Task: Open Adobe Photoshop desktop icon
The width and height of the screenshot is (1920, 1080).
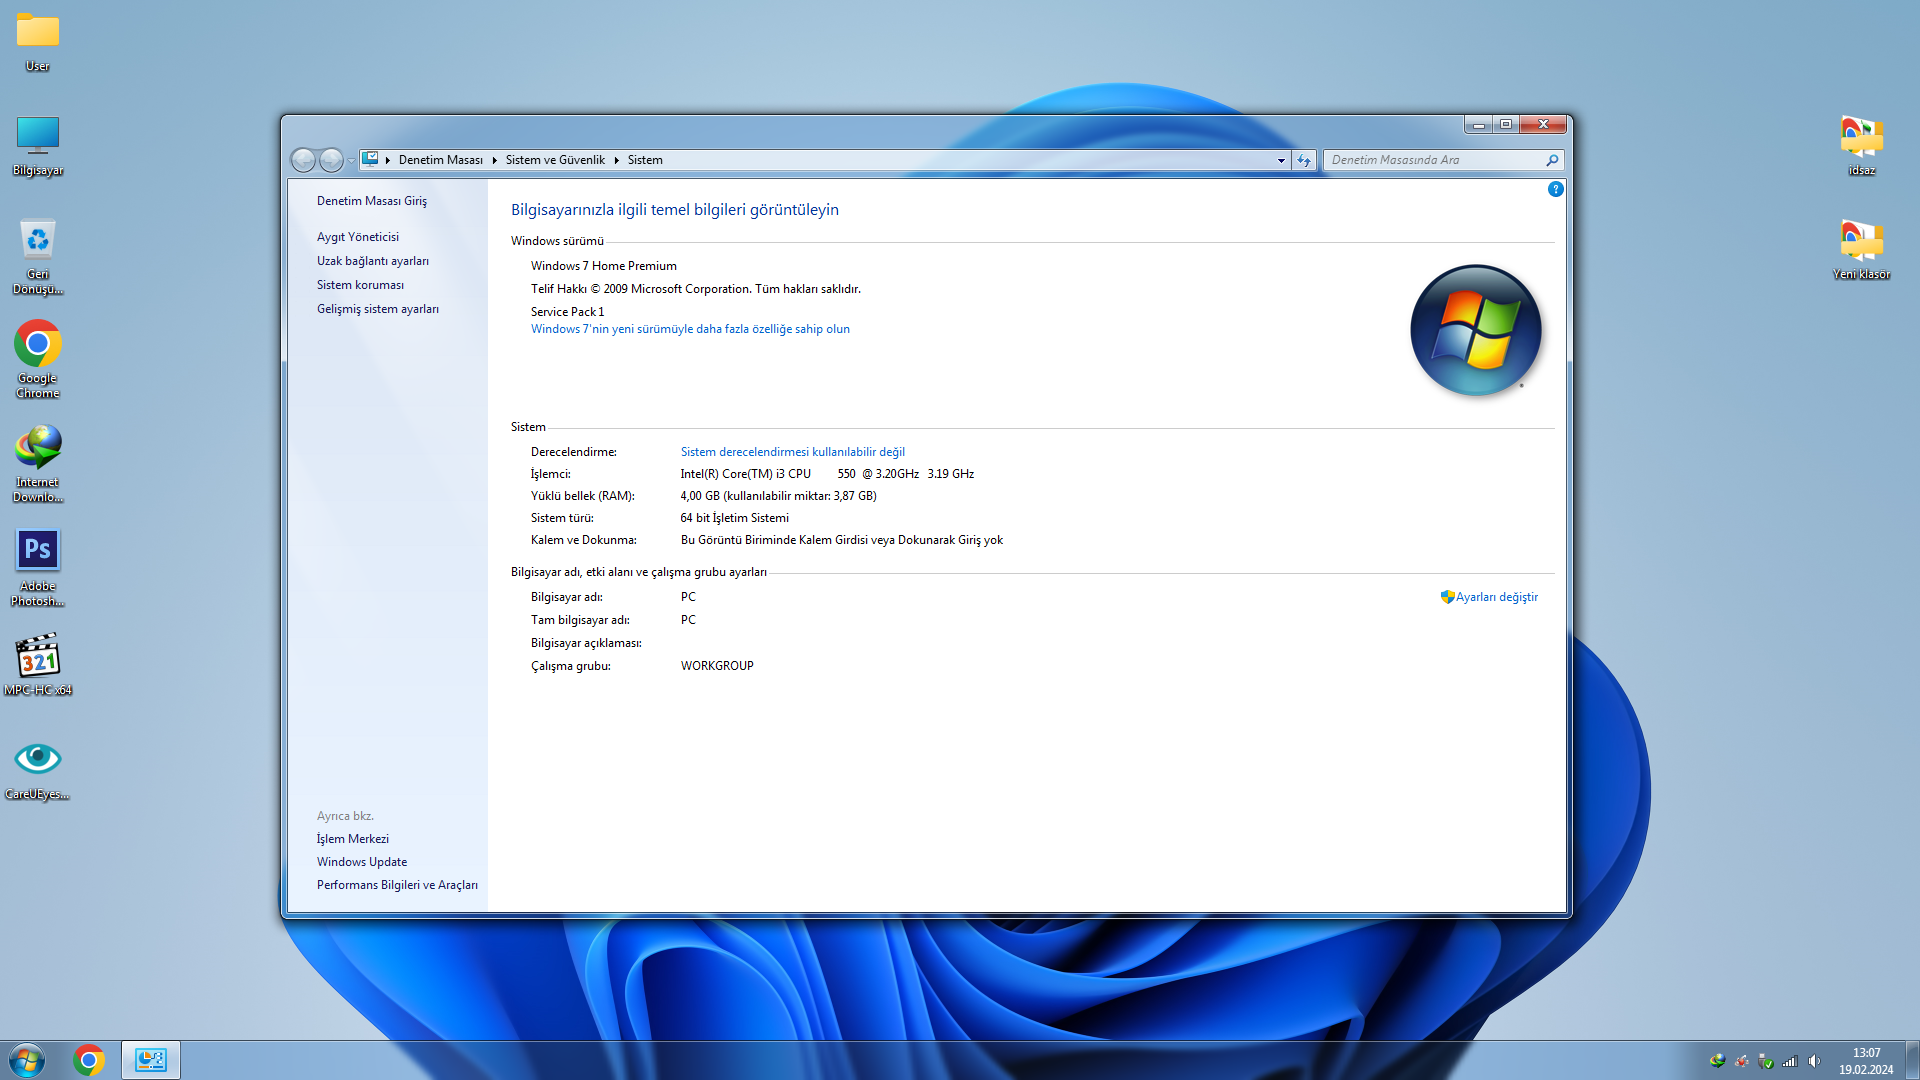Action: click(x=38, y=551)
